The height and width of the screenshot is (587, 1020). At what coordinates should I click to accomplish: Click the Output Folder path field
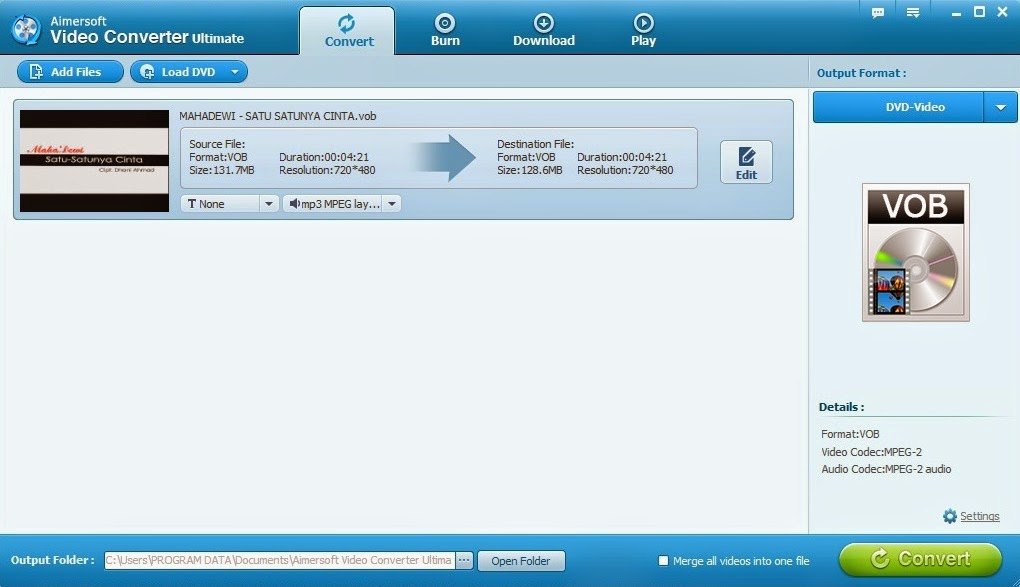point(280,560)
